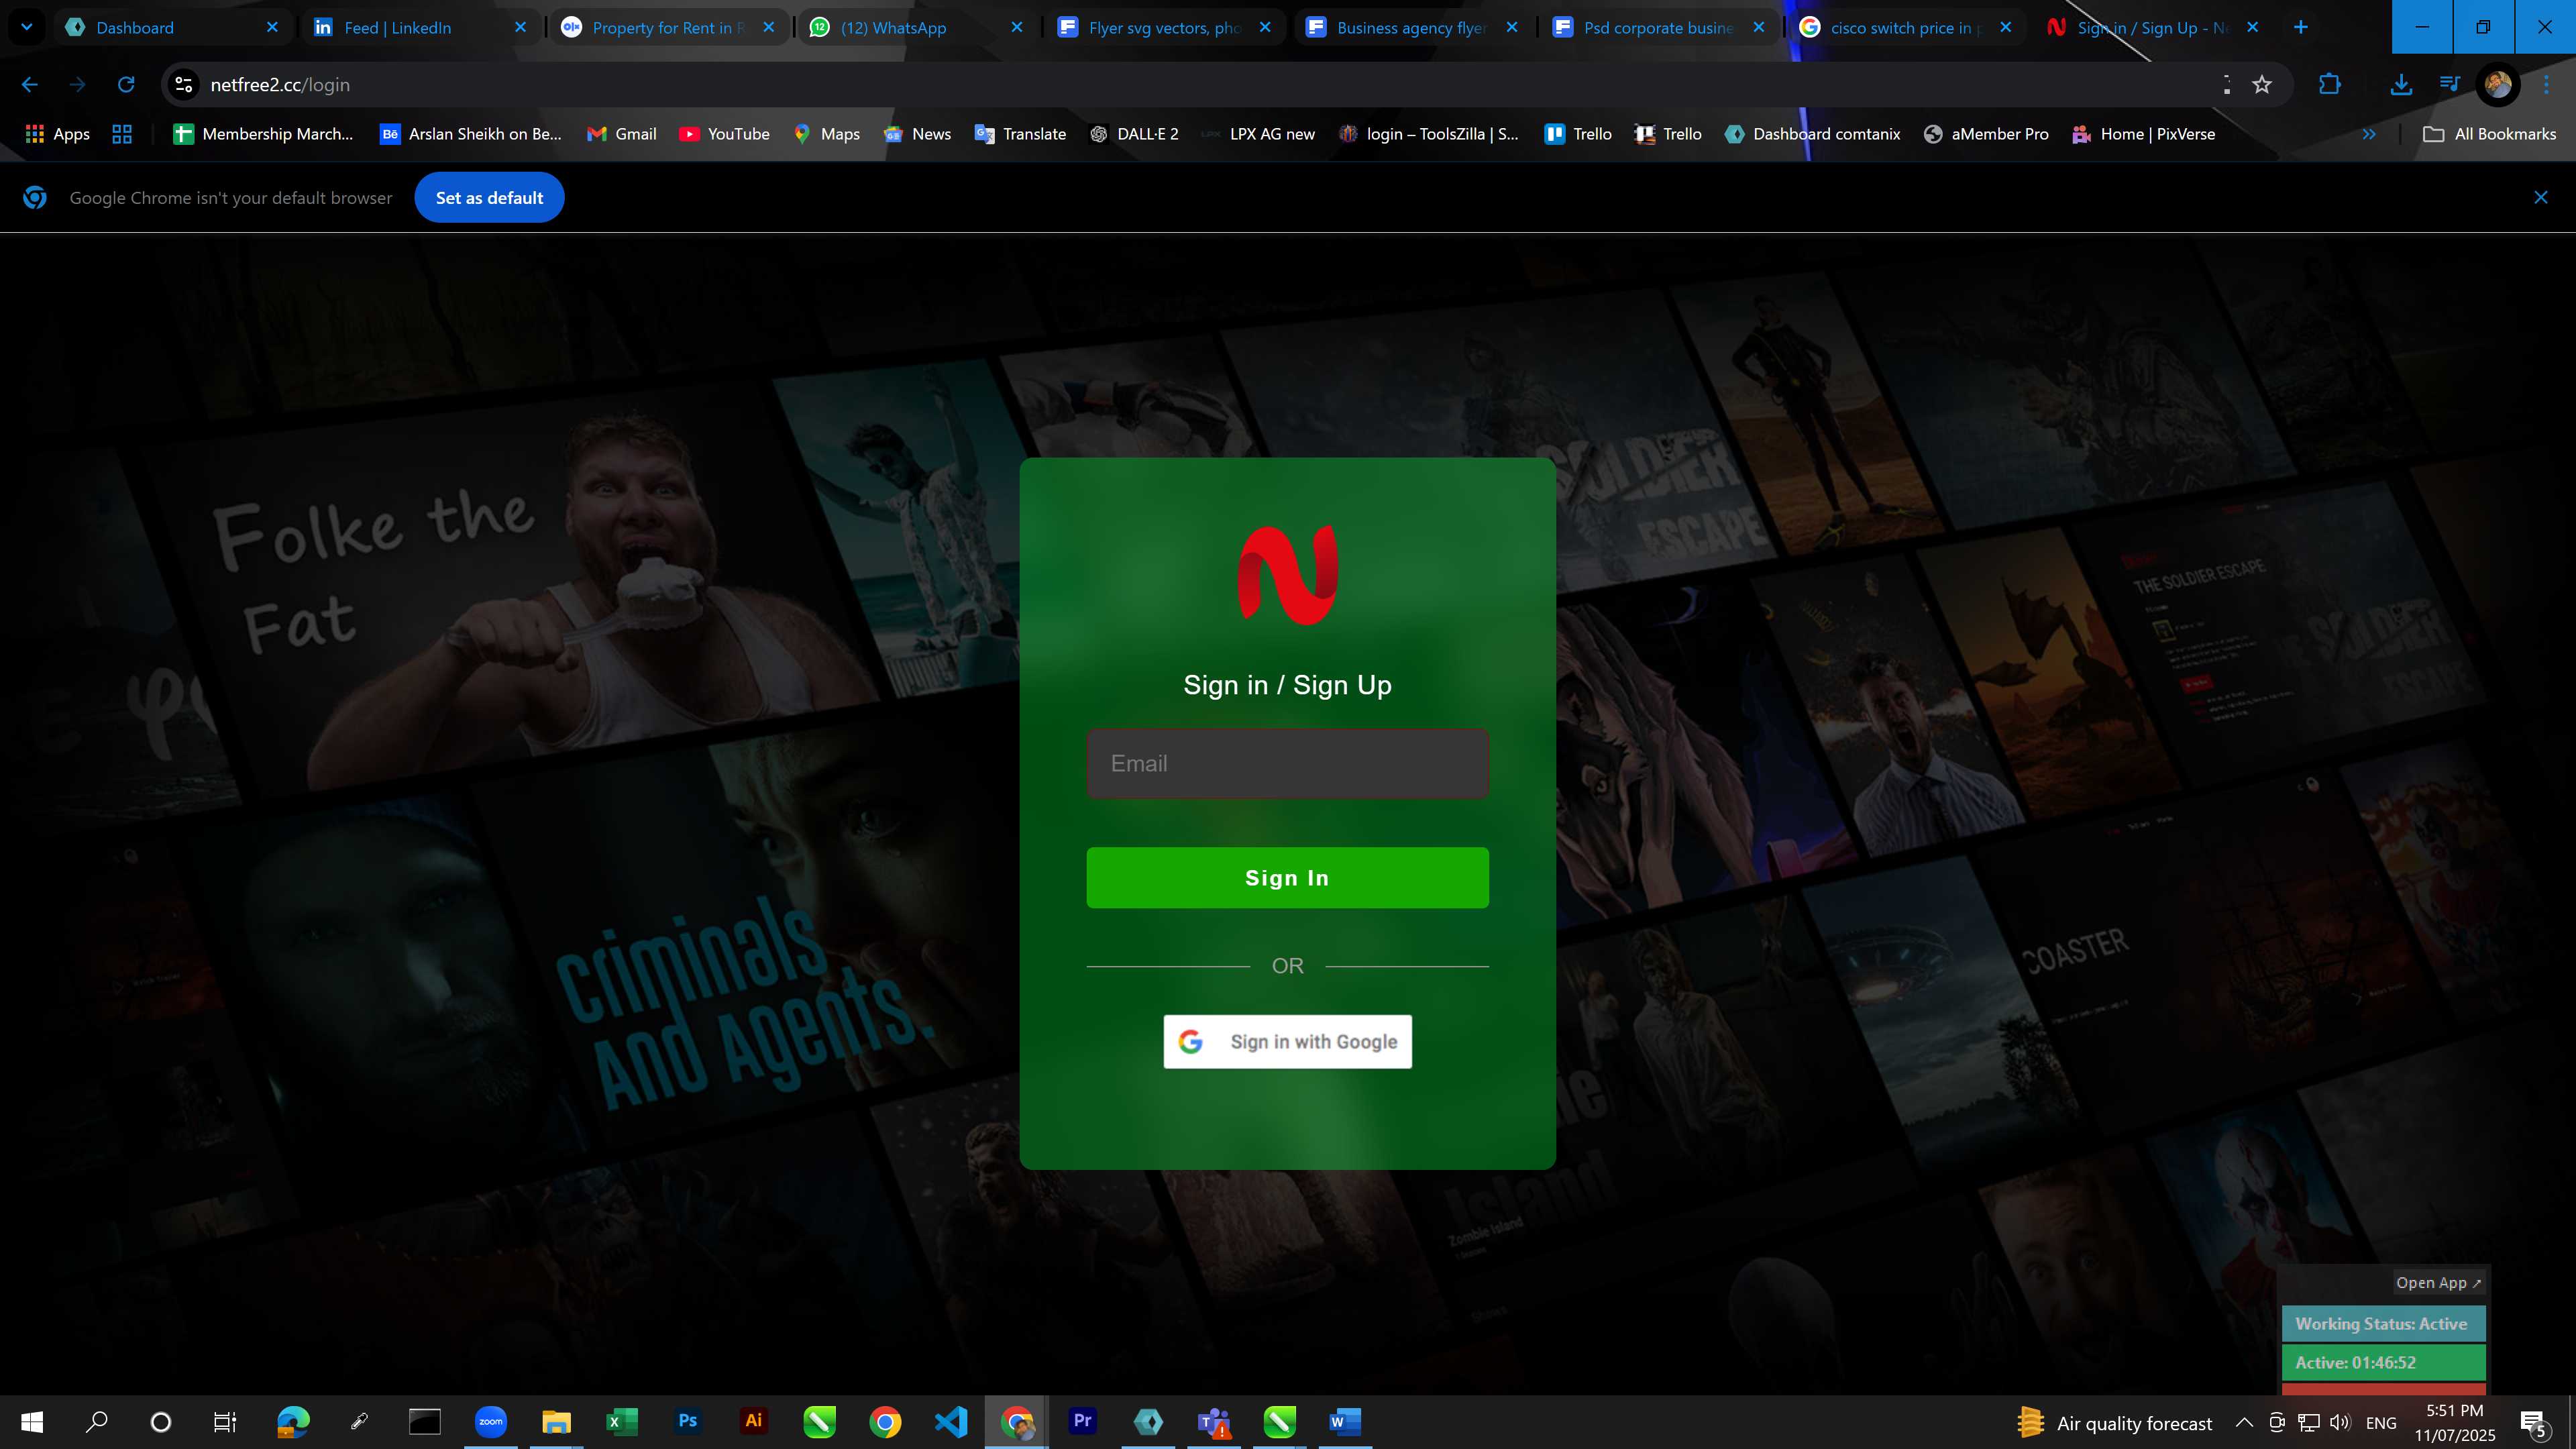Open Photoshop from the taskbar

(688, 1421)
